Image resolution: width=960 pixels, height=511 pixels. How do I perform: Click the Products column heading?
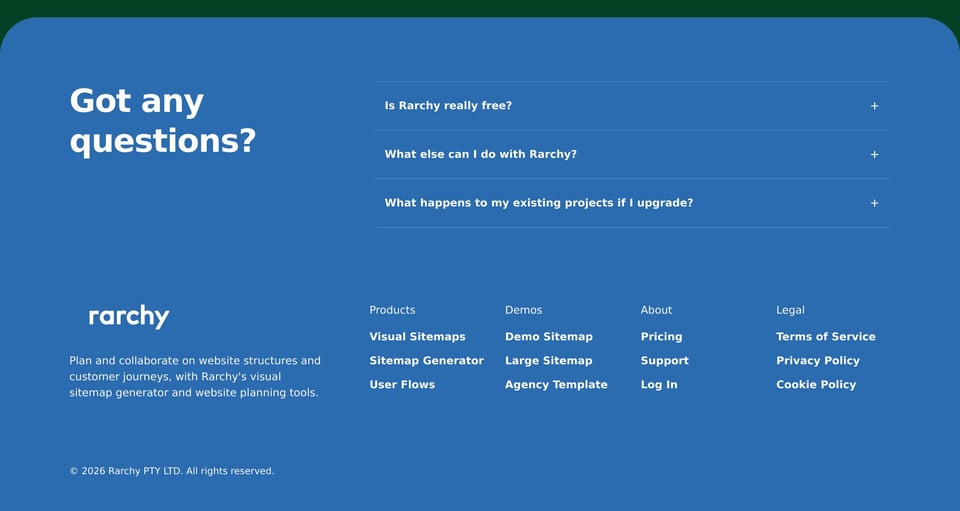point(392,310)
